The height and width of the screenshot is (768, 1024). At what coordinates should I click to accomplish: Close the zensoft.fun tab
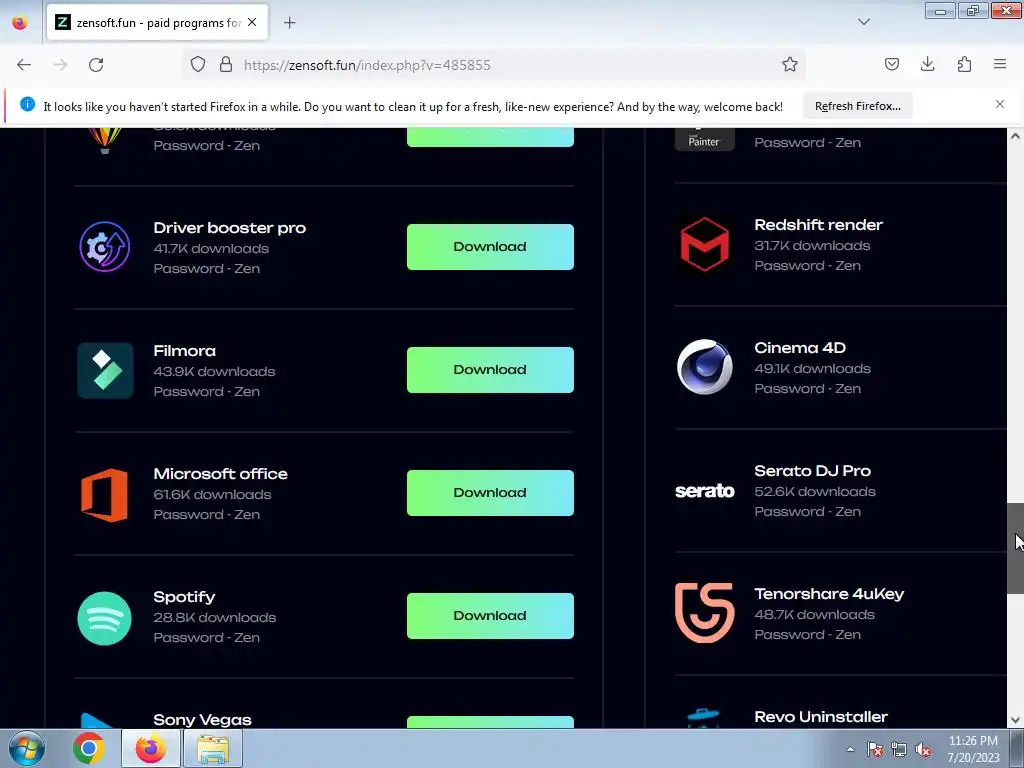[252, 22]
